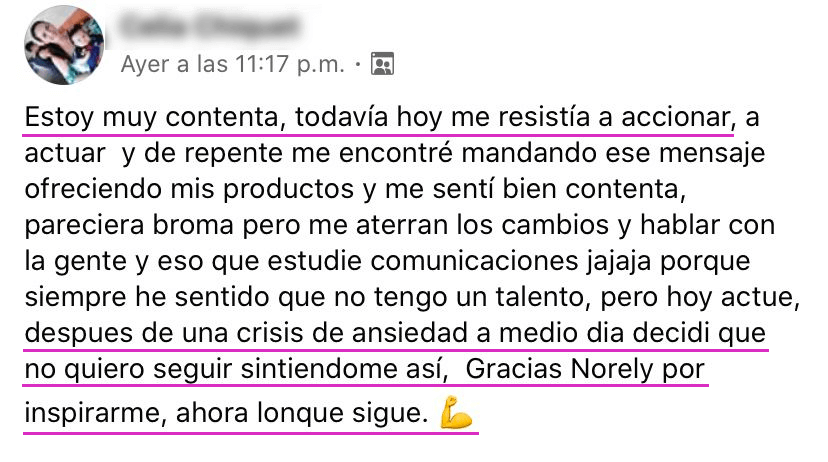Screen dimensions: 828x462
Task: Open the poster's round profile picture
Action: tap(64, 45)
